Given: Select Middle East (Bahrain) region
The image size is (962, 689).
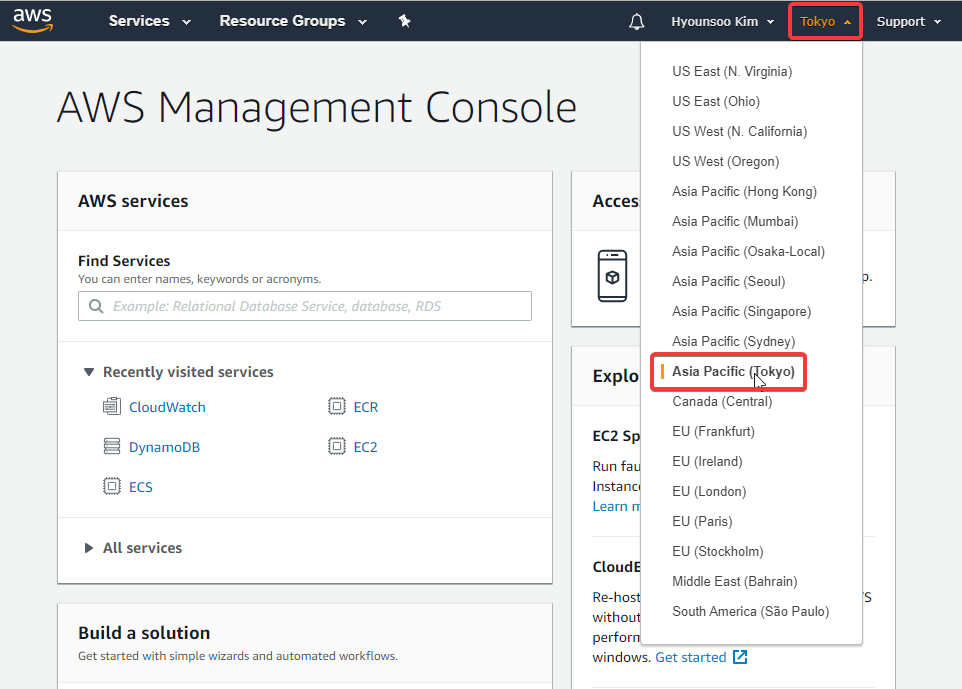Looking at the screenshot, I should pyautogui.click(x=734, y=582).
